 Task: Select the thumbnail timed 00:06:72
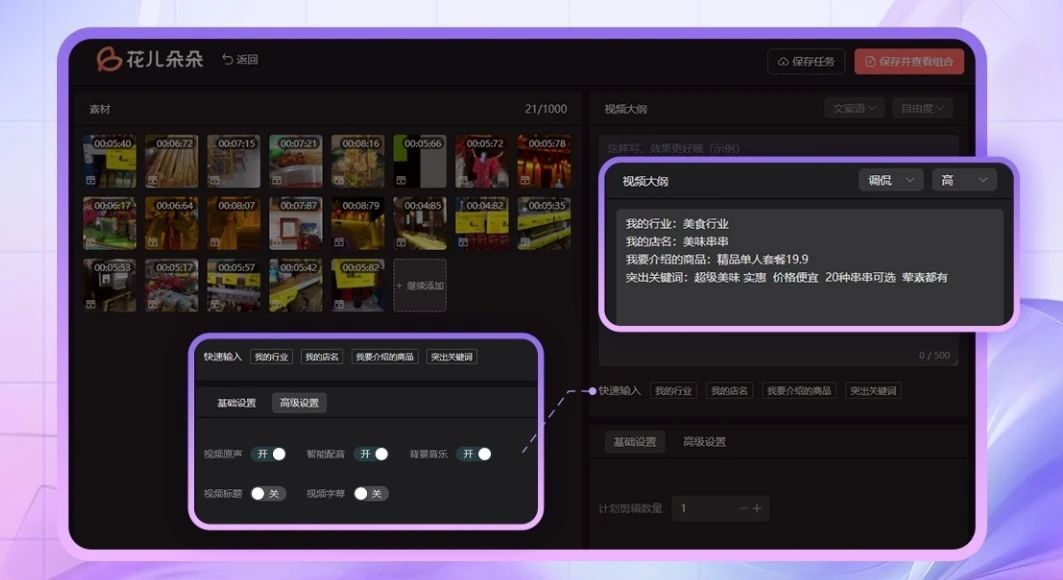click(172, 161)
